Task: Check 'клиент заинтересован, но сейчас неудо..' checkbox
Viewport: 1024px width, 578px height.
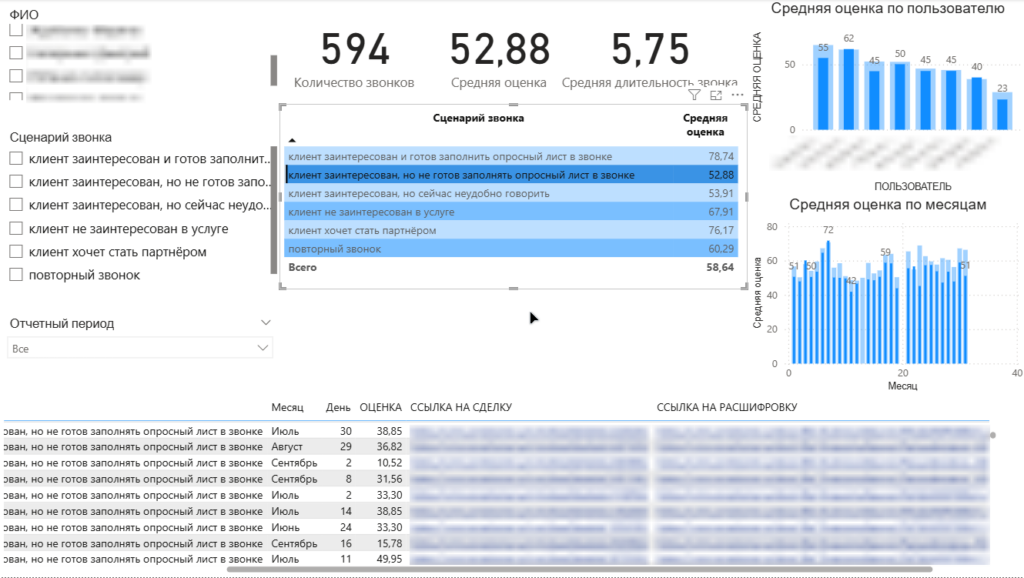Action: tap(16, 204)
